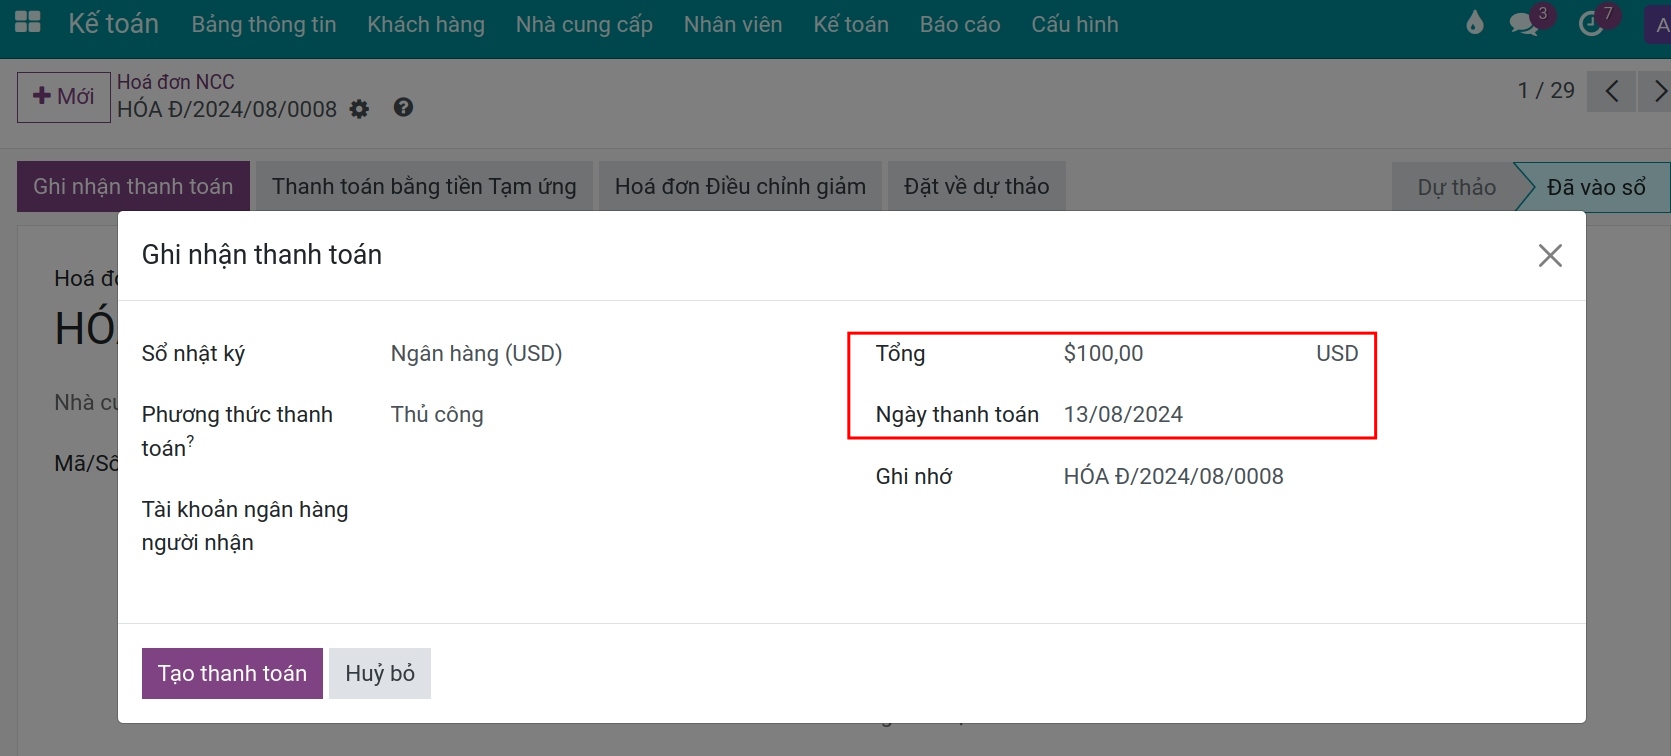Image resolution: width=1671 pixels, height=756 pixels.
Task: Open the Kế toán menu item
Action: click(851, 24)
